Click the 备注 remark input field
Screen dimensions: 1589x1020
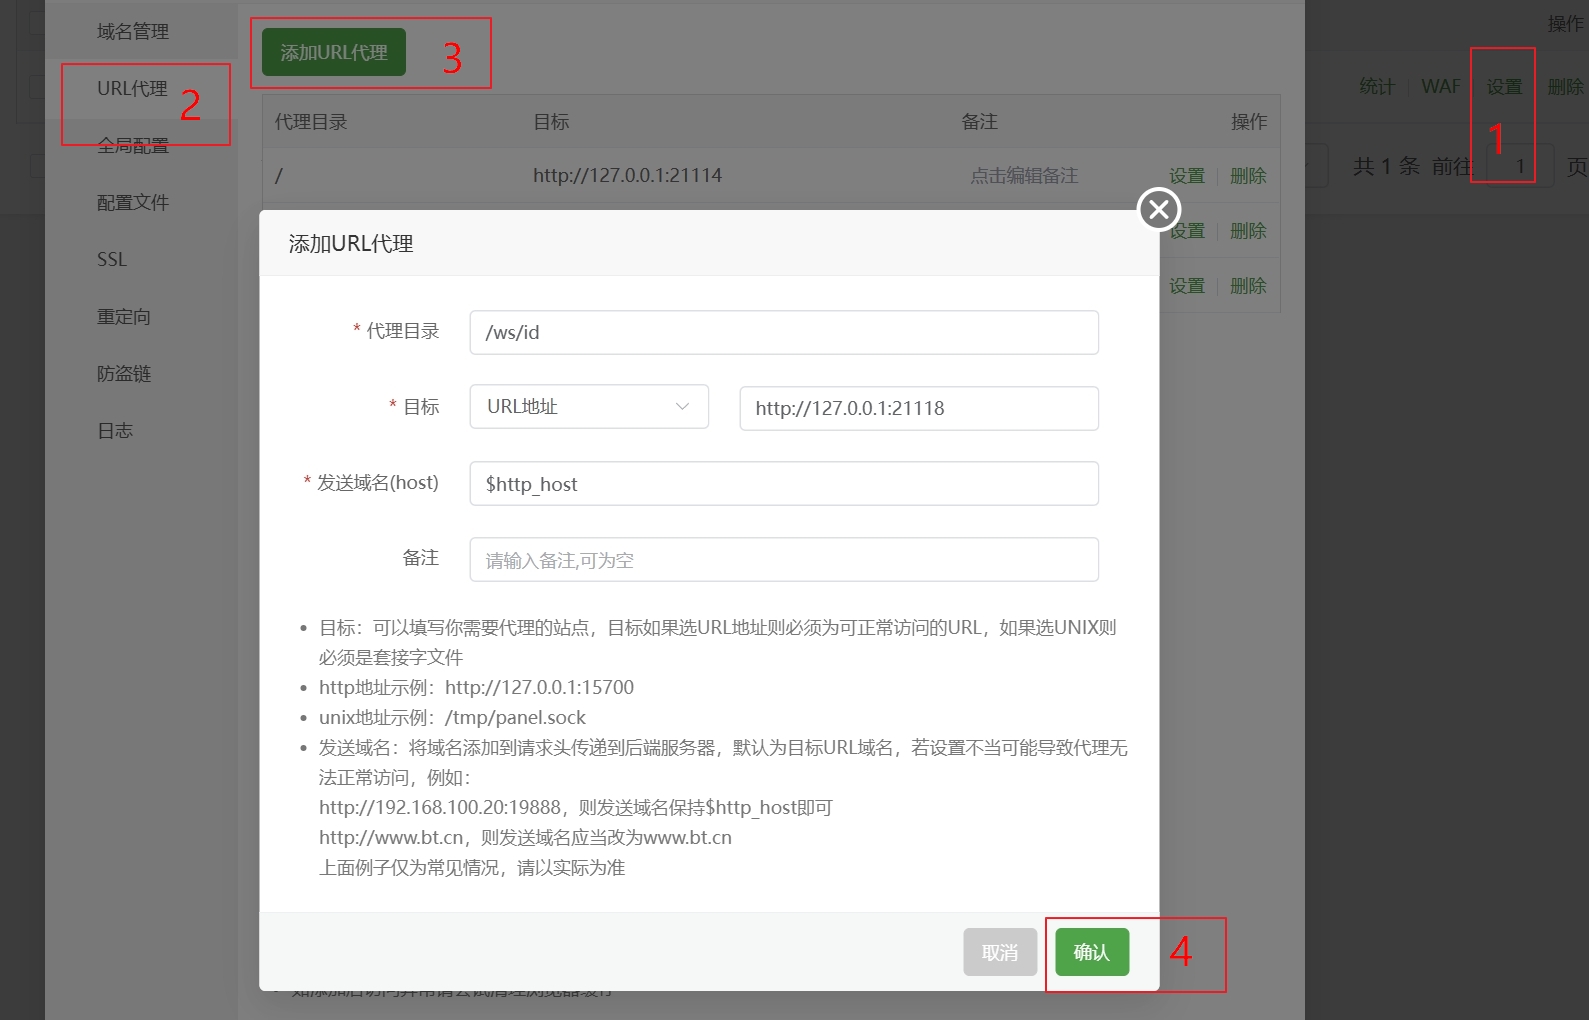(x=784, y=560)
